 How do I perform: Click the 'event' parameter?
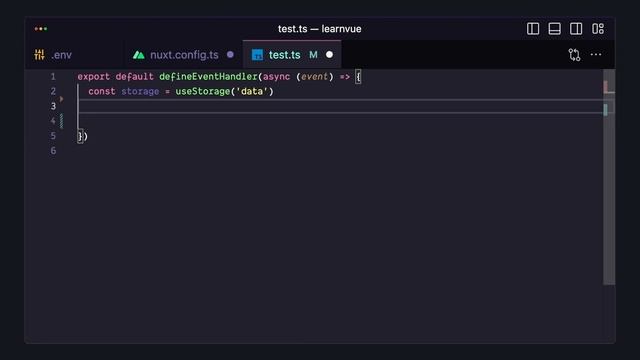point(314,77)
